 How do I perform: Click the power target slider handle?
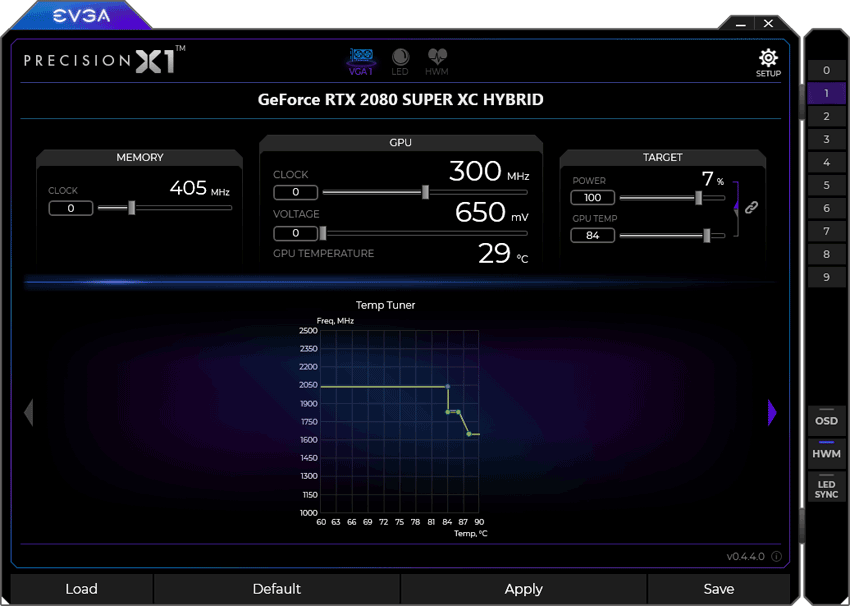[698, 198]
